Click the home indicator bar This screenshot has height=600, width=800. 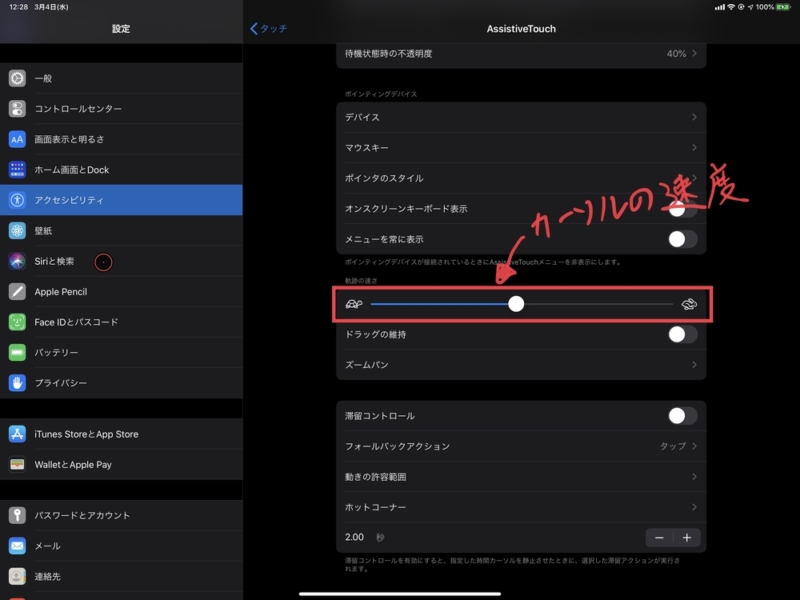[x=399, y=594]
